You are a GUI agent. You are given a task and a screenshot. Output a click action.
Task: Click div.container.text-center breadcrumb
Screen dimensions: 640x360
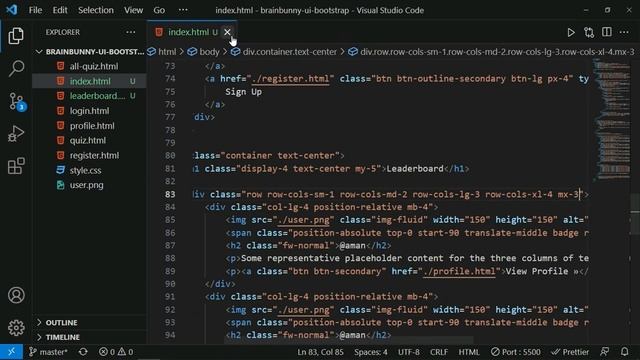pos(284,52)
